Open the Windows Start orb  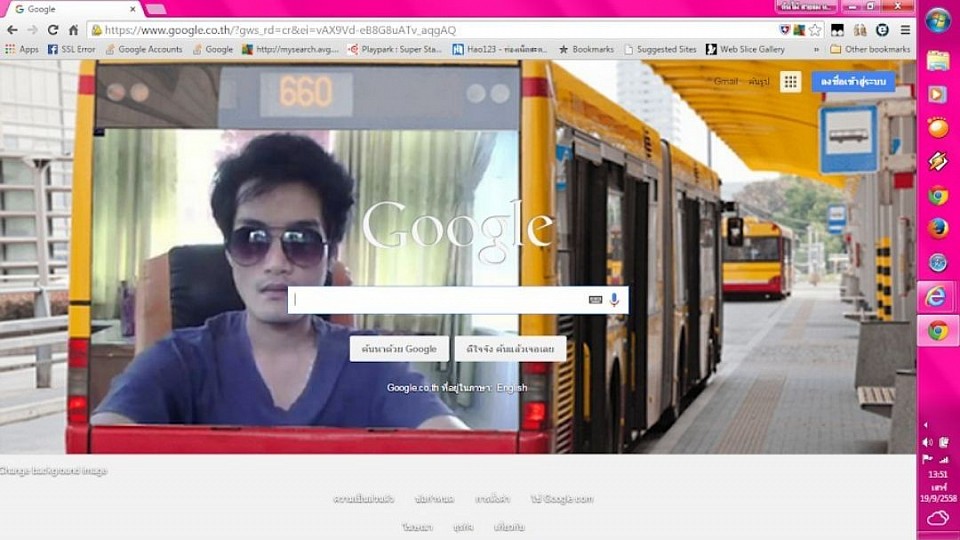[x=937, y=21]
